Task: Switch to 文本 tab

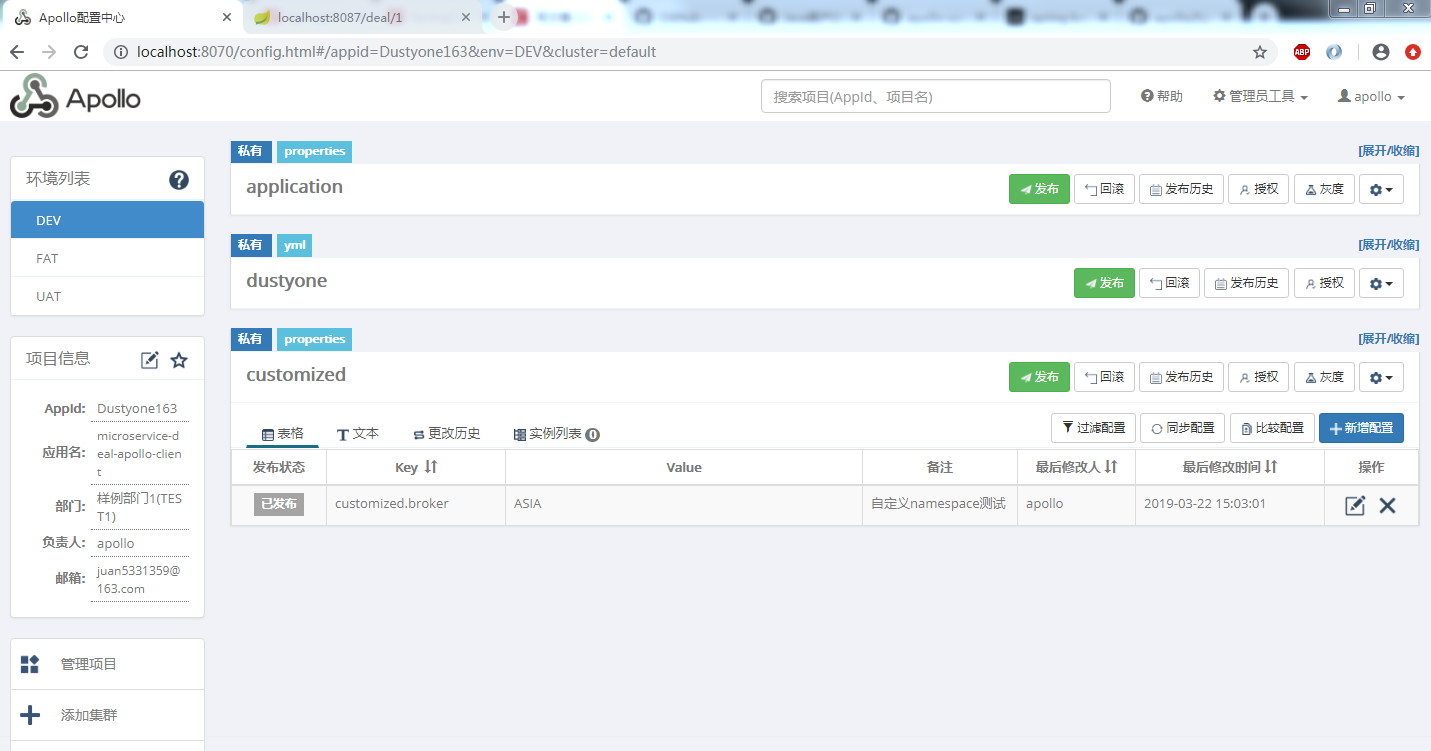Action: click(x=358, y=434)
